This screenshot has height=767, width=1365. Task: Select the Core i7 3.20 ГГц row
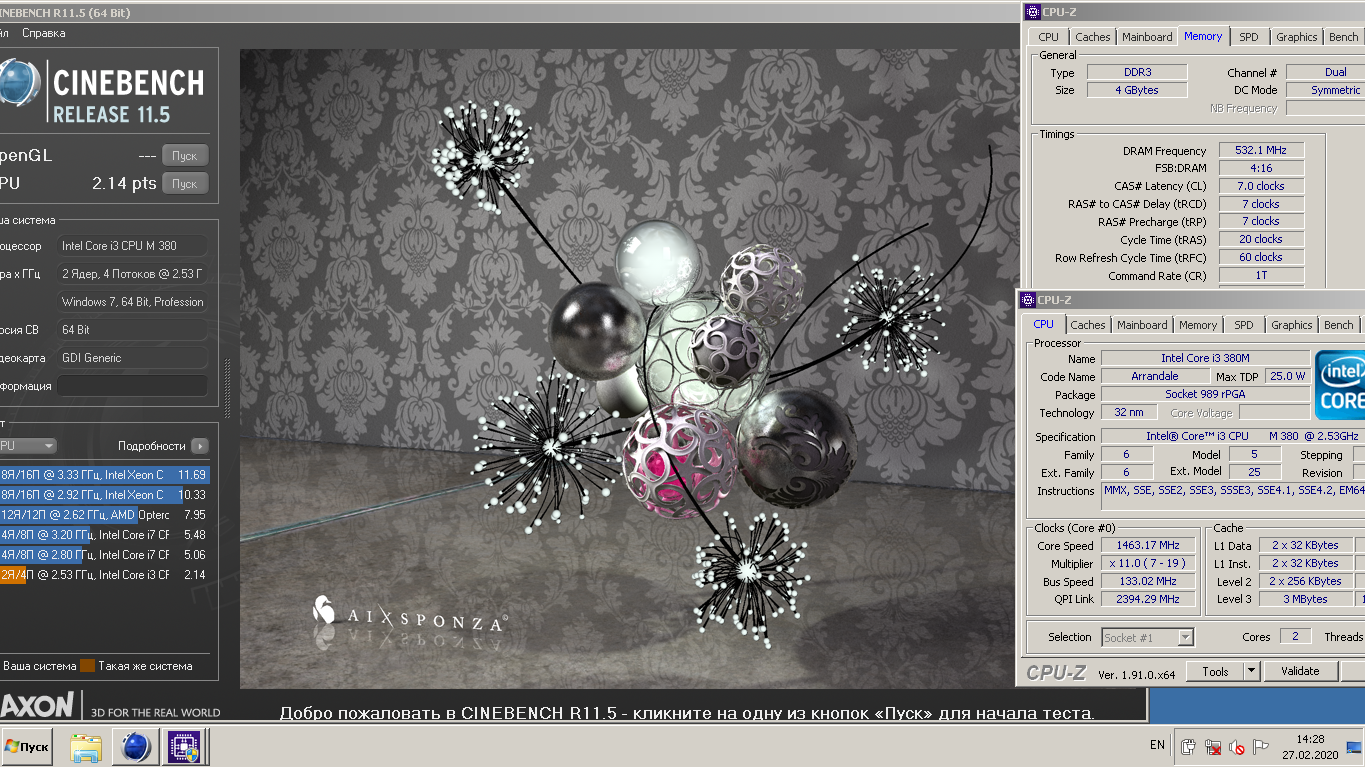pyautogui.click(x=105, y=535)
